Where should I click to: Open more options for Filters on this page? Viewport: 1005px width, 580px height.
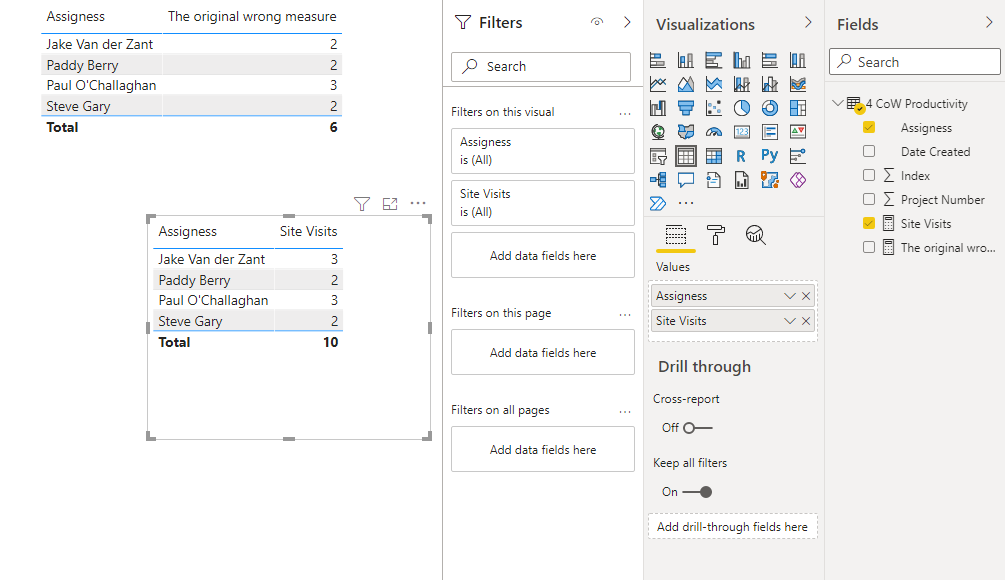[x=625, y=315]
